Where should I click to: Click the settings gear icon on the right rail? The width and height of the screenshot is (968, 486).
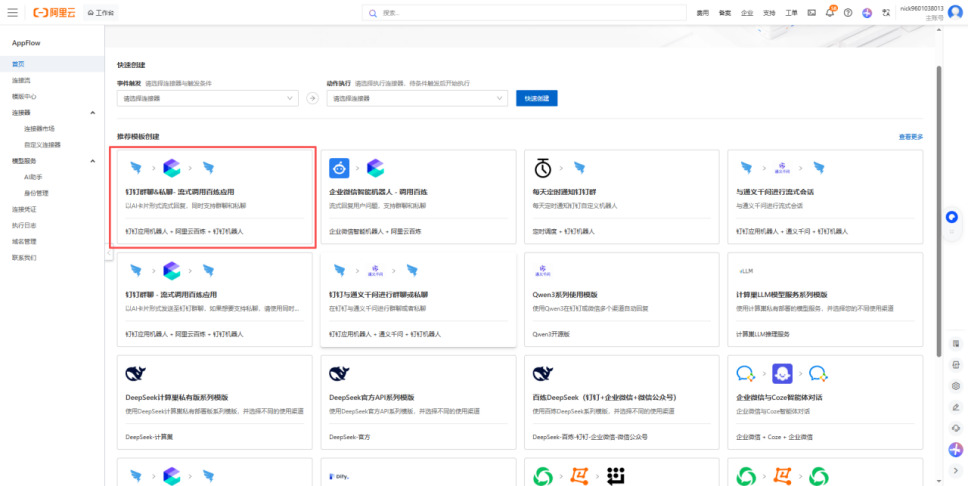(956, 386)
